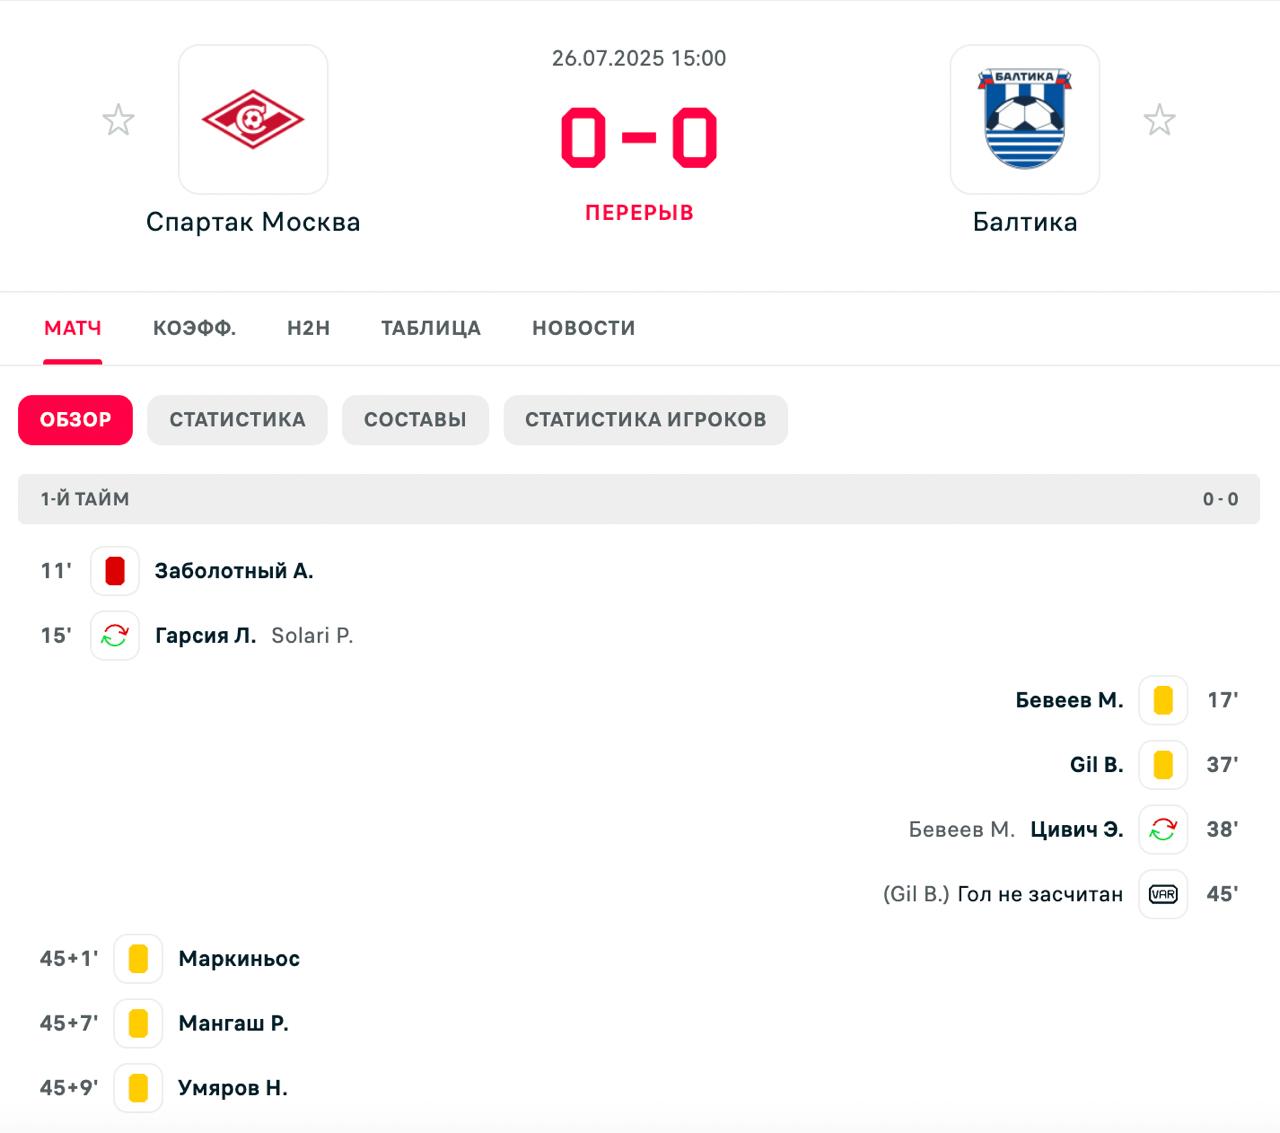Open player Умяров Н. link
Screen dimensions: 1280x1133
pyautogui.click(x=233, y=1088)
